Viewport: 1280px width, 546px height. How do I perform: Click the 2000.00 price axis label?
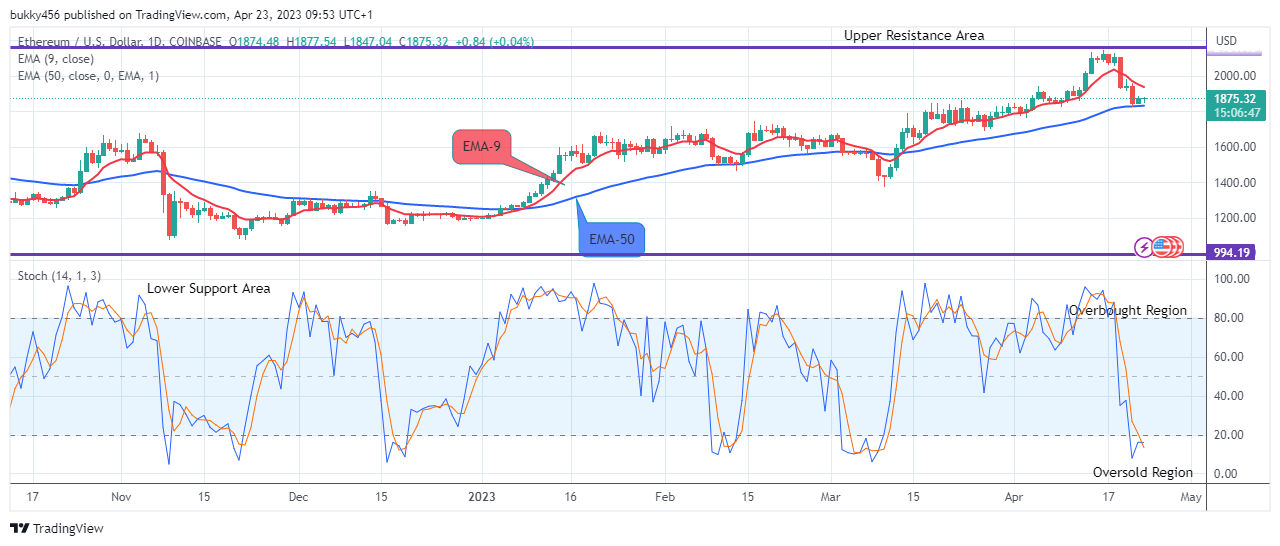1236,76
